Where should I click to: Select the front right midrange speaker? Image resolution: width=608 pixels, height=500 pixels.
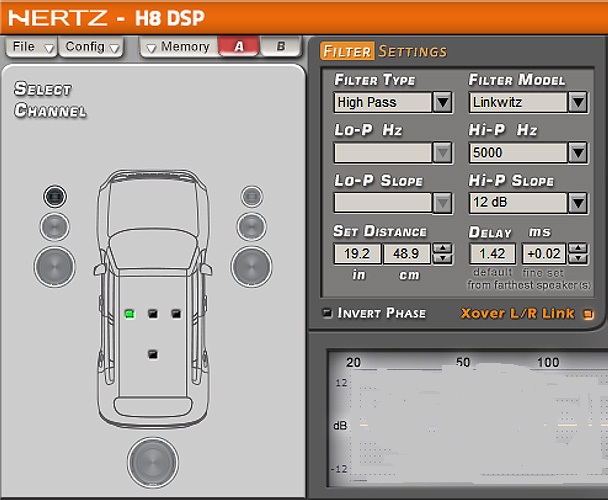tap(251, 226)
